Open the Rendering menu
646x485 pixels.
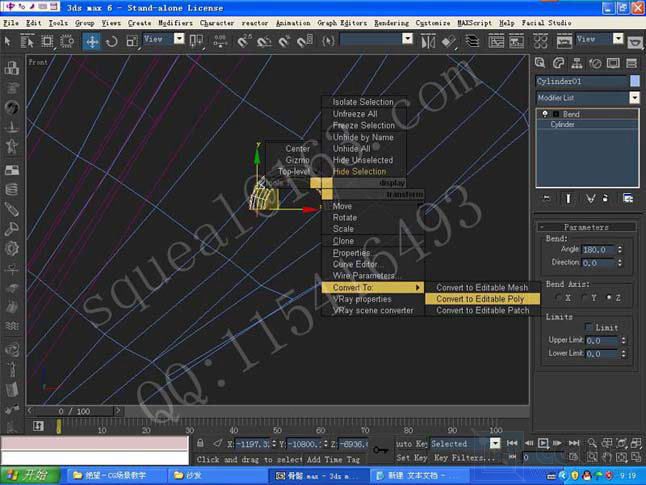pyautogui.click(x=391, y=23)
